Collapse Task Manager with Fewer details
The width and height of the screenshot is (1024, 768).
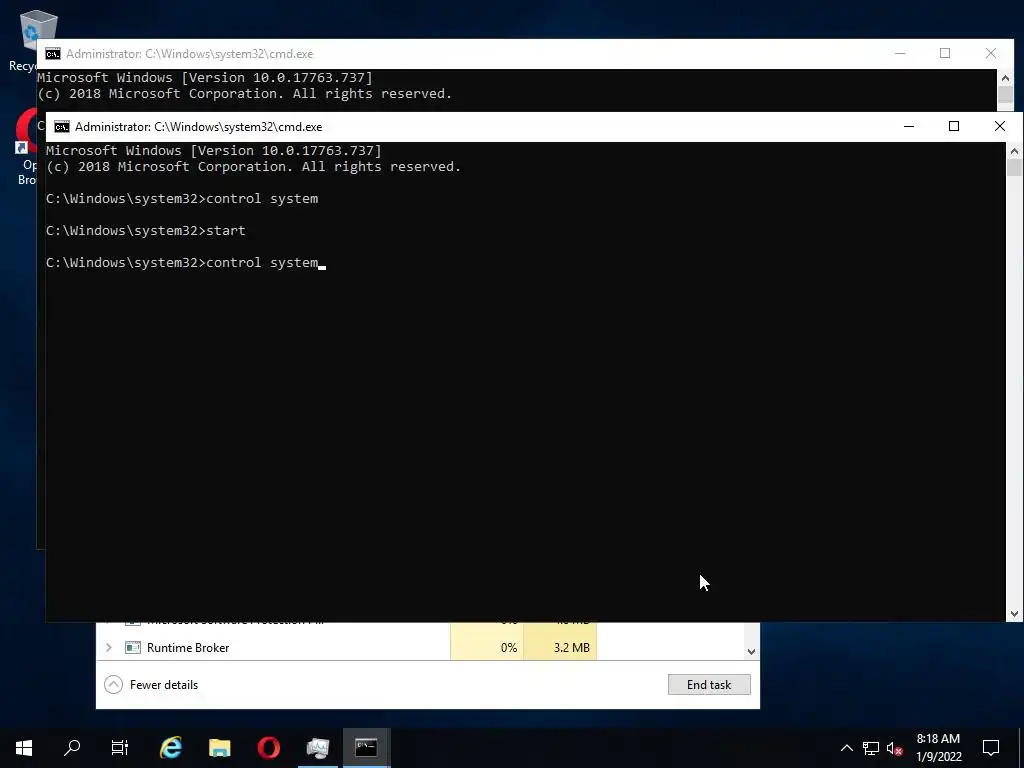tap(151, 684)
